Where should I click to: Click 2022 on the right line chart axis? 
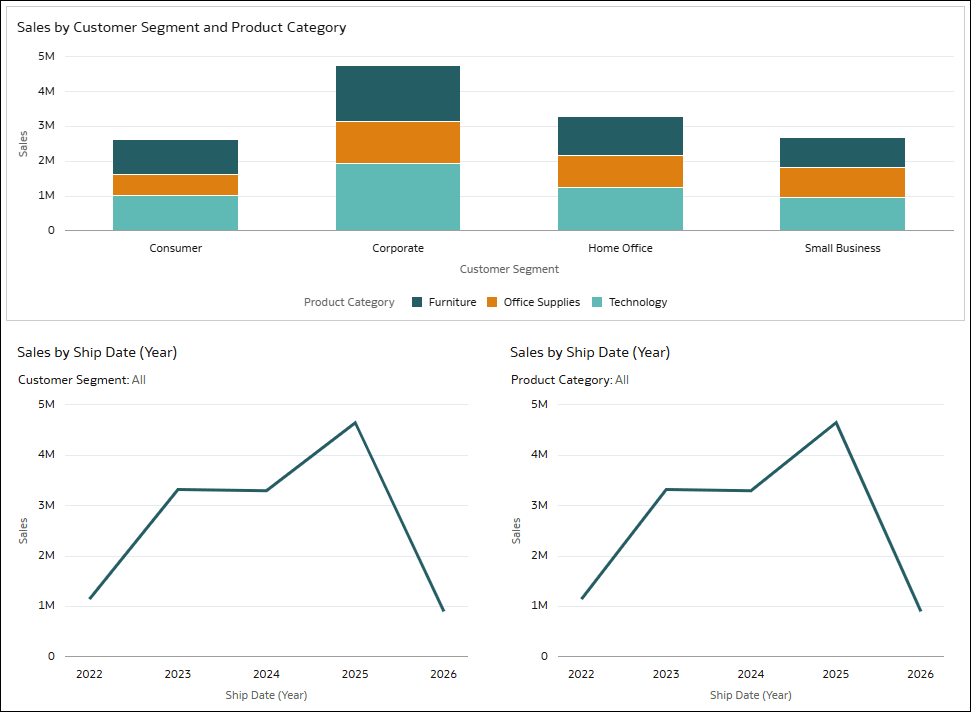coord(581,674)
